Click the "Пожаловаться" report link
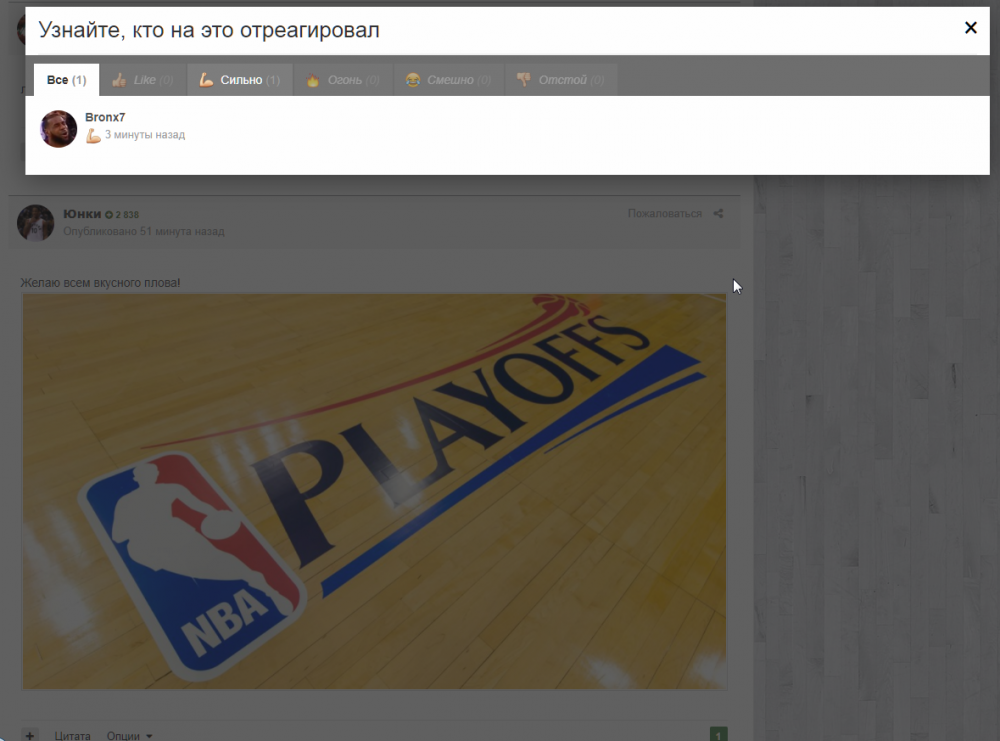The width and height of the screenshot is (1000, 741). click(664, 214)
